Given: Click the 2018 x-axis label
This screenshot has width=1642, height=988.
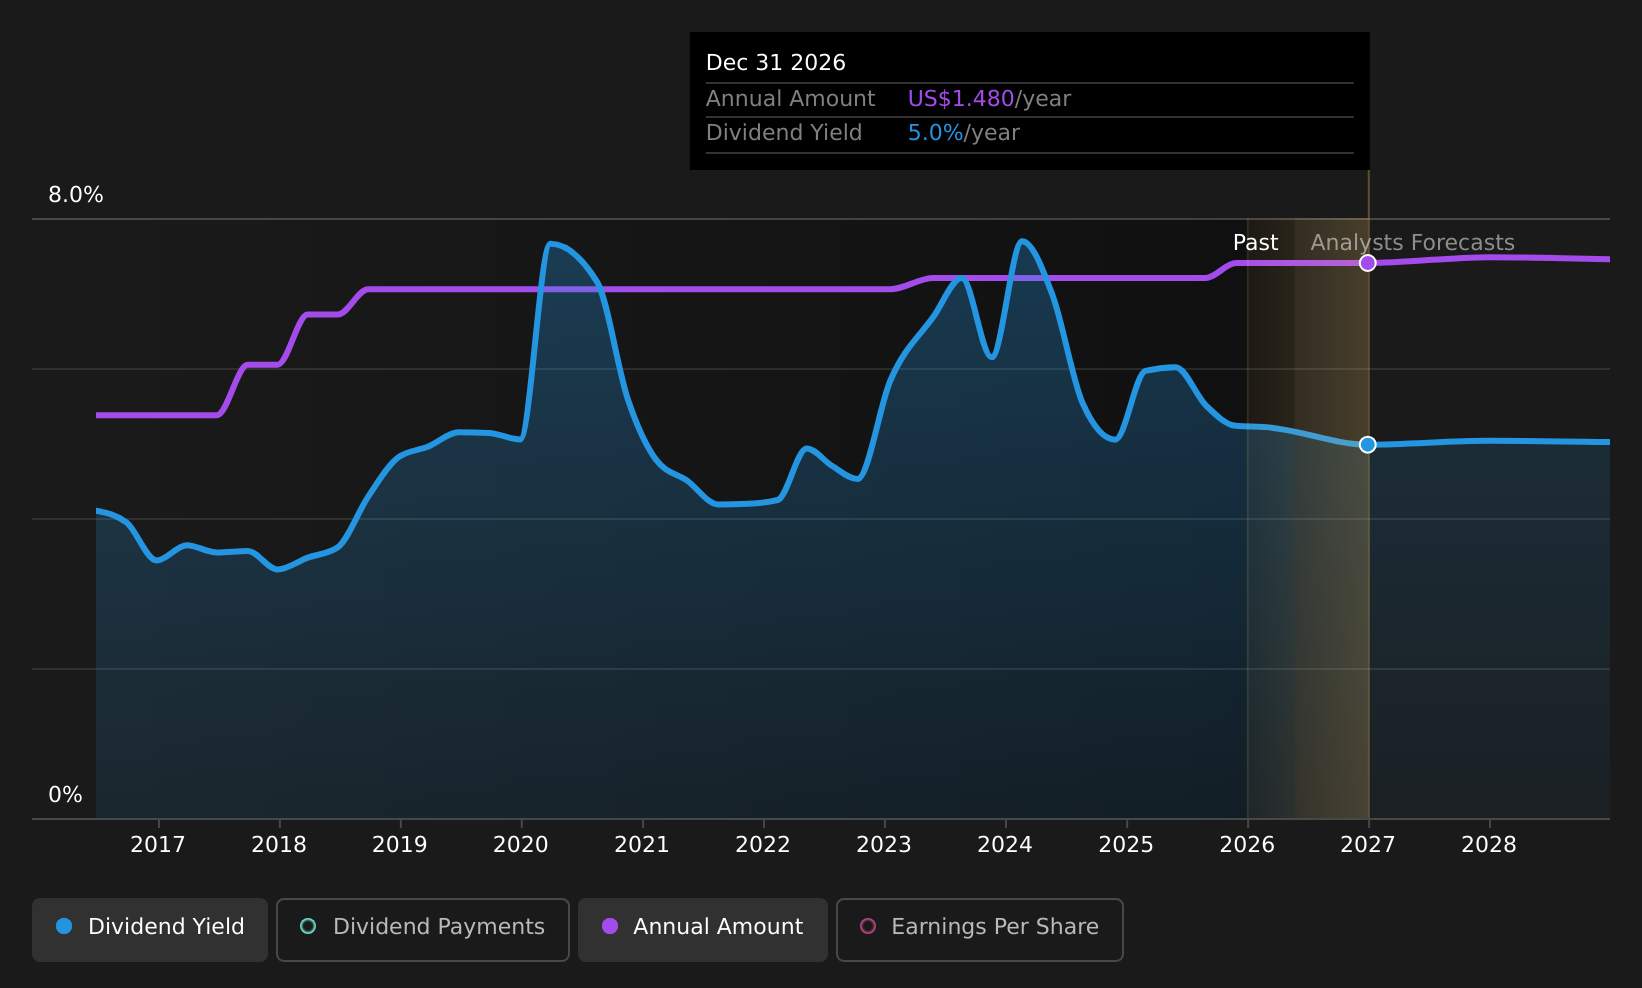Looking at the screenshot, I should pos(279,845).
